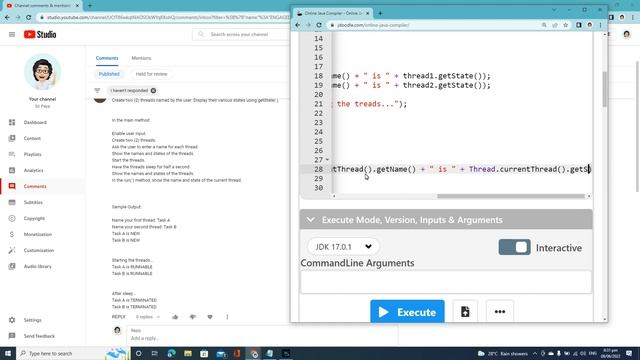Reload the JDoodle compiler page
This screenshot has width=640, height=360.
[319, 25]
